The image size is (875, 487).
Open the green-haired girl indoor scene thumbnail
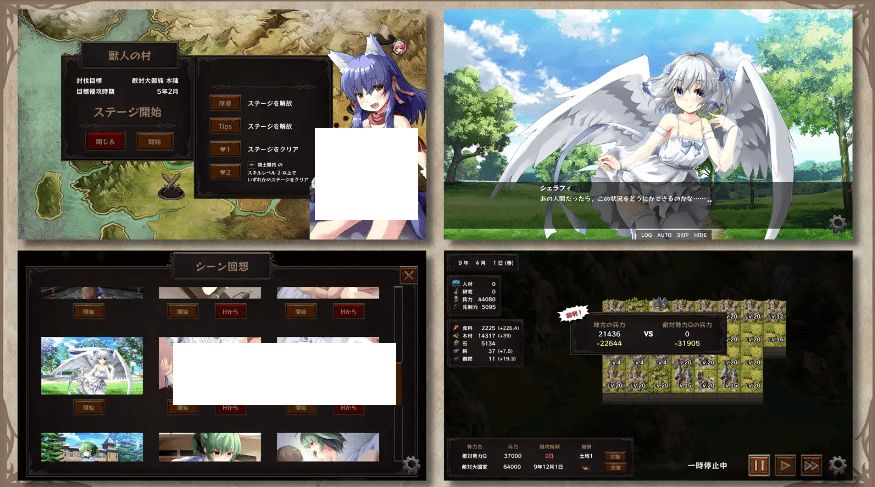210,447
